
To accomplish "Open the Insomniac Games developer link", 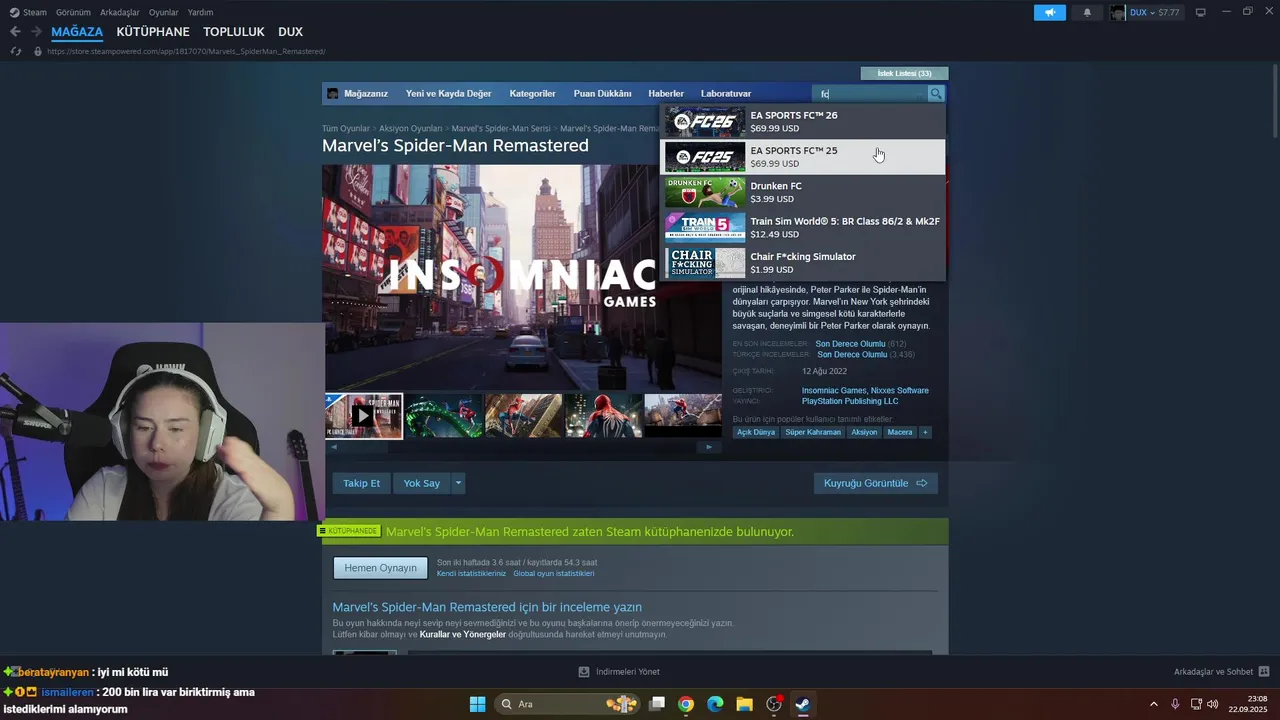I will (834, 390).
